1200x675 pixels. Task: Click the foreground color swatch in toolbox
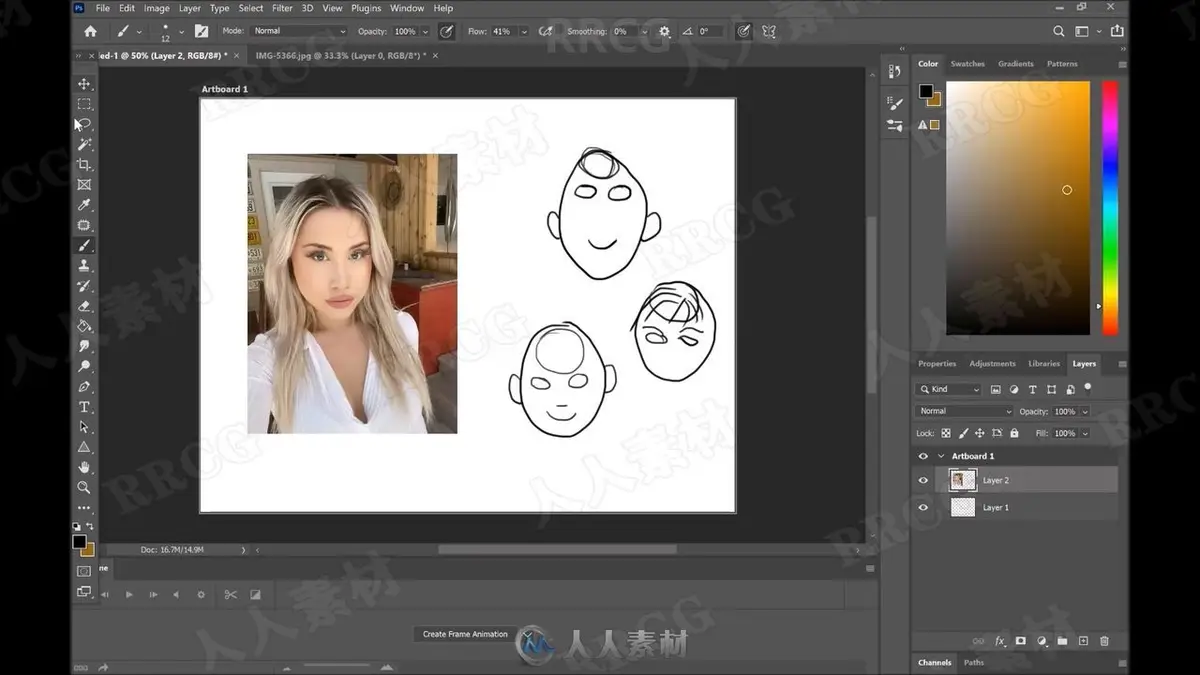pos(79,541)
